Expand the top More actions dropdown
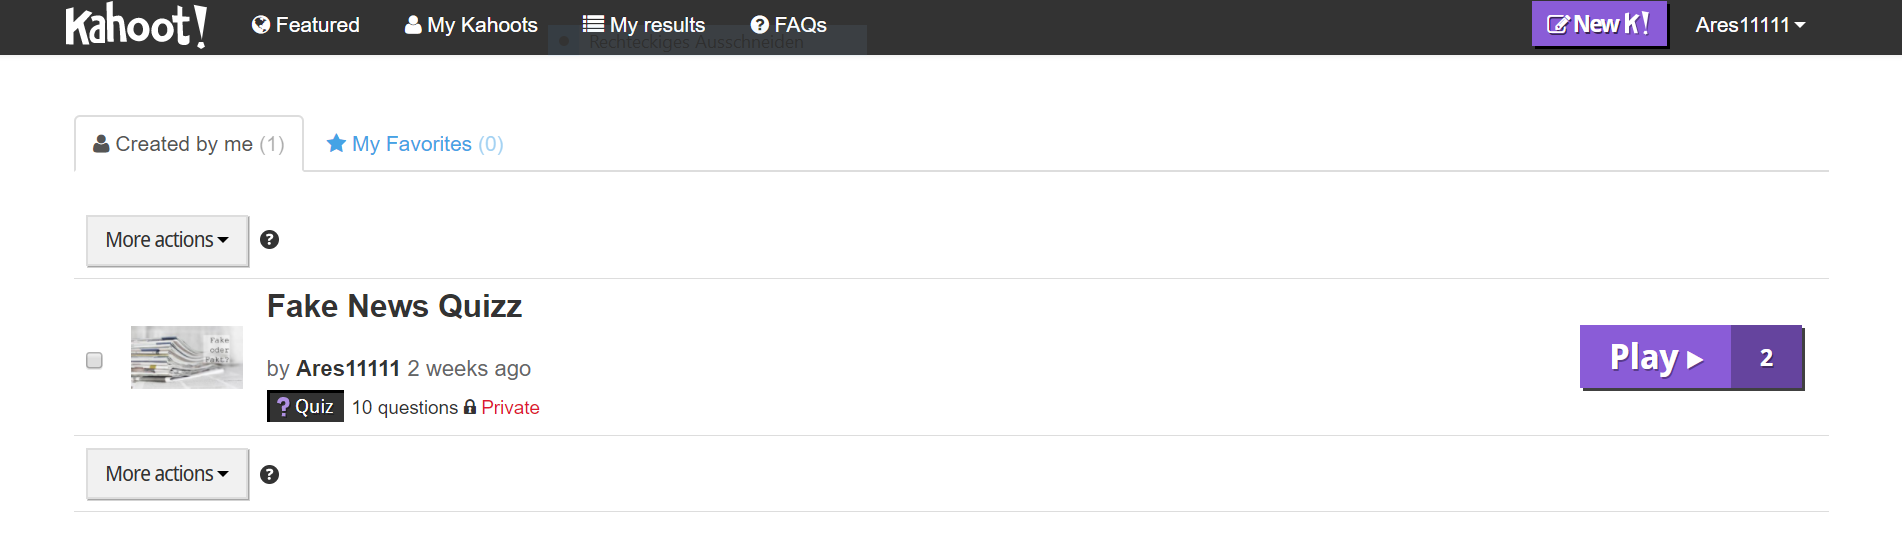Screen dimensions: 1902x554 pyautogui.click(x=167, y=241)
